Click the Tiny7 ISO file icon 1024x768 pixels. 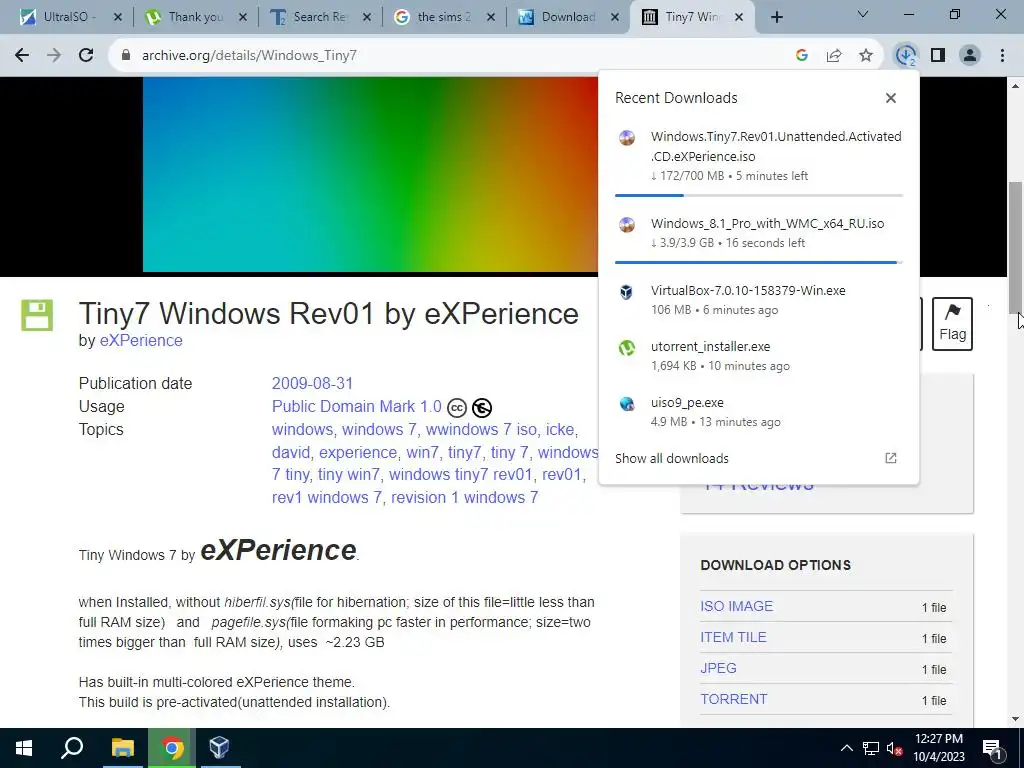626,137
